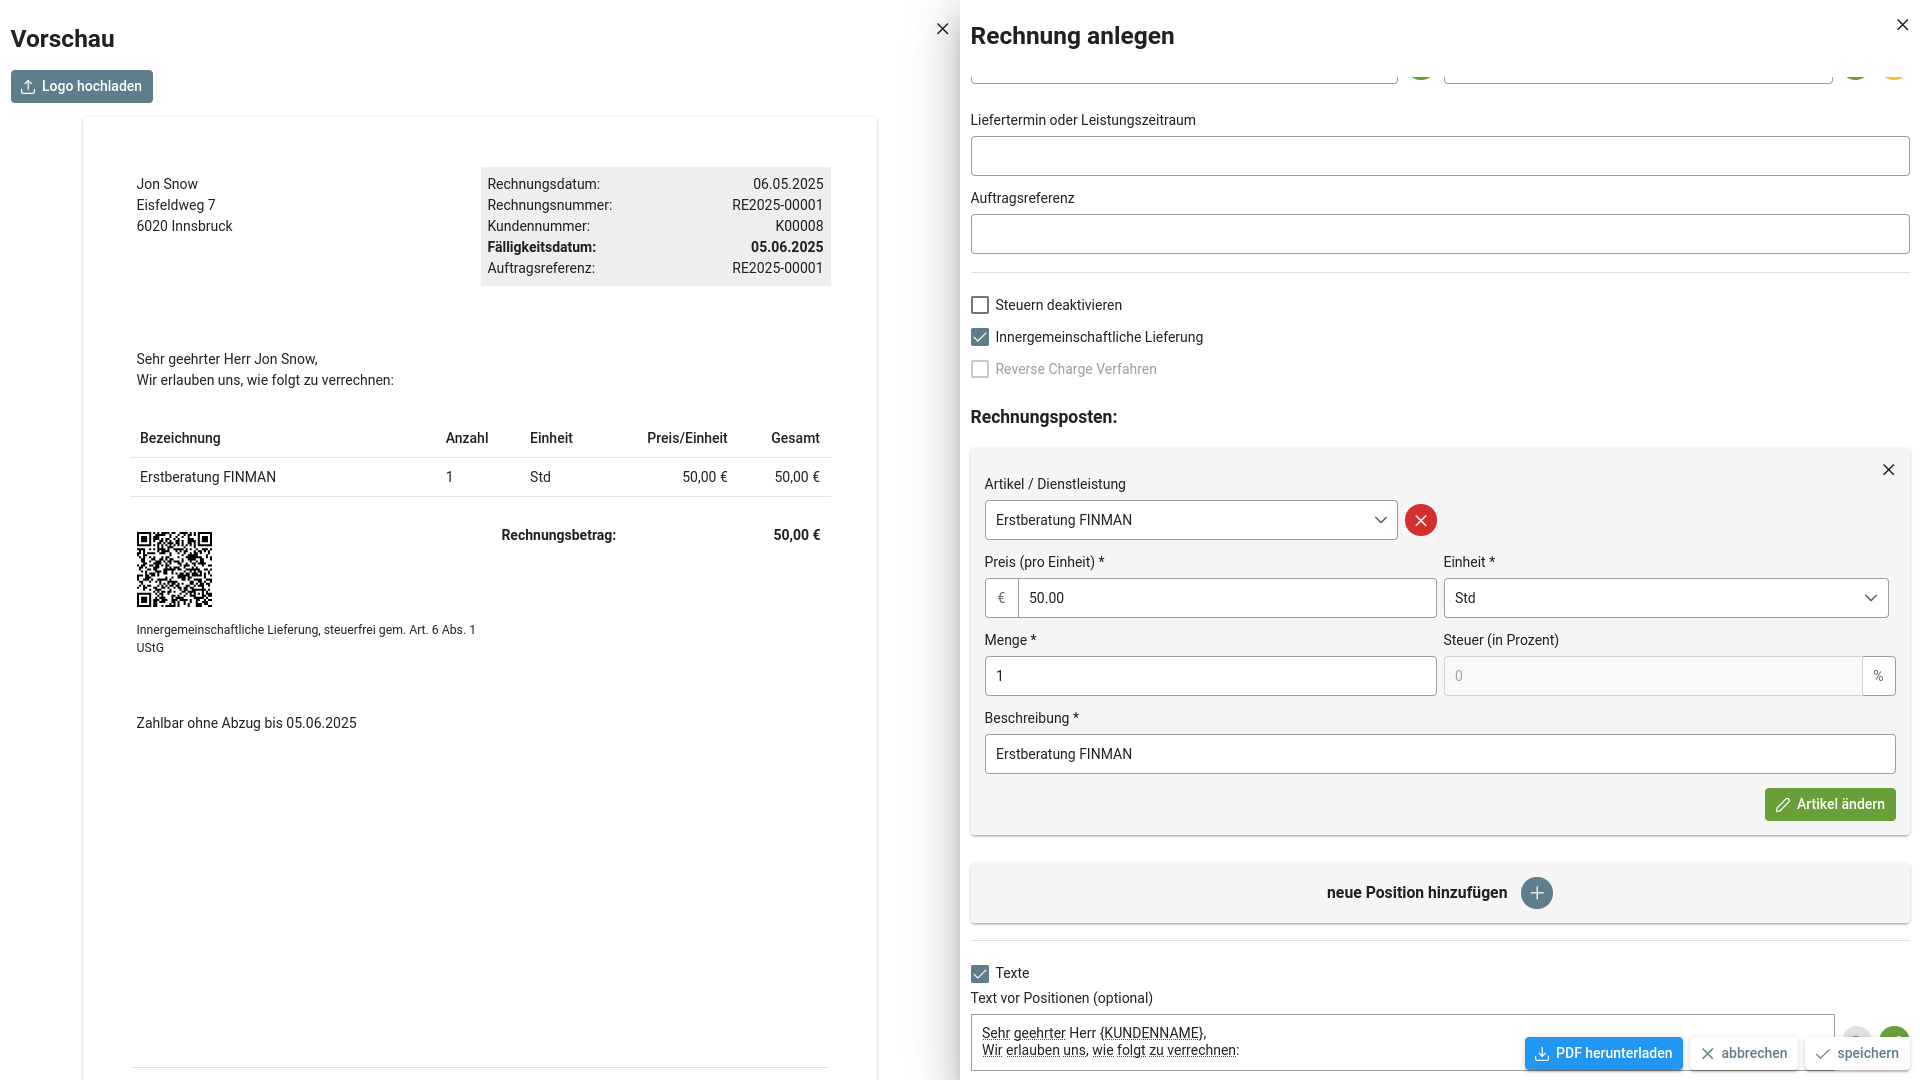Upload a logo with Logo hochladen

tap(82, 86)
